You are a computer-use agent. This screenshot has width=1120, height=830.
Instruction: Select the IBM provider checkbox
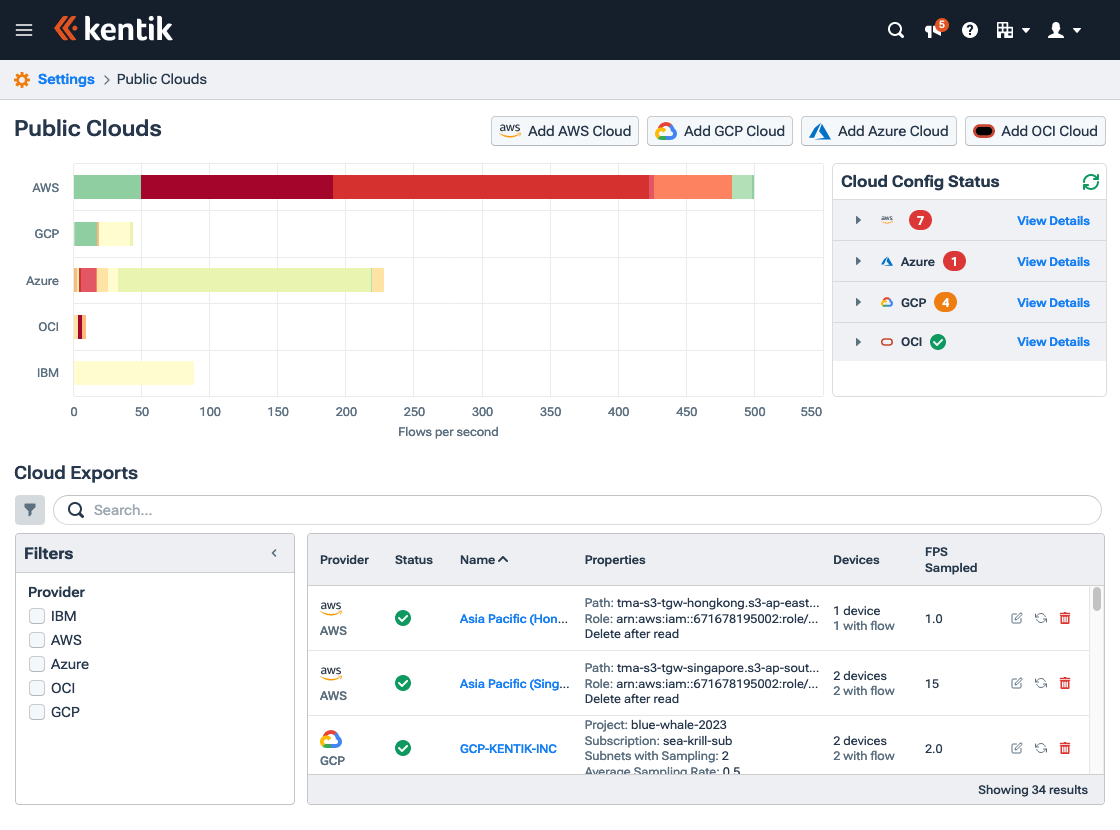click(x=37, y=616)
